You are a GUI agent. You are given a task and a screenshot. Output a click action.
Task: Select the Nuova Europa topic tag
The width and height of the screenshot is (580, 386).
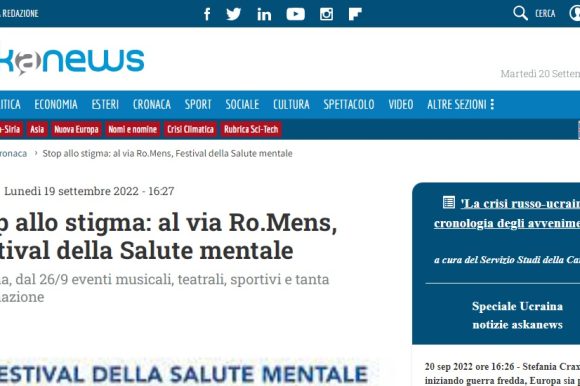tap(76, 129)
